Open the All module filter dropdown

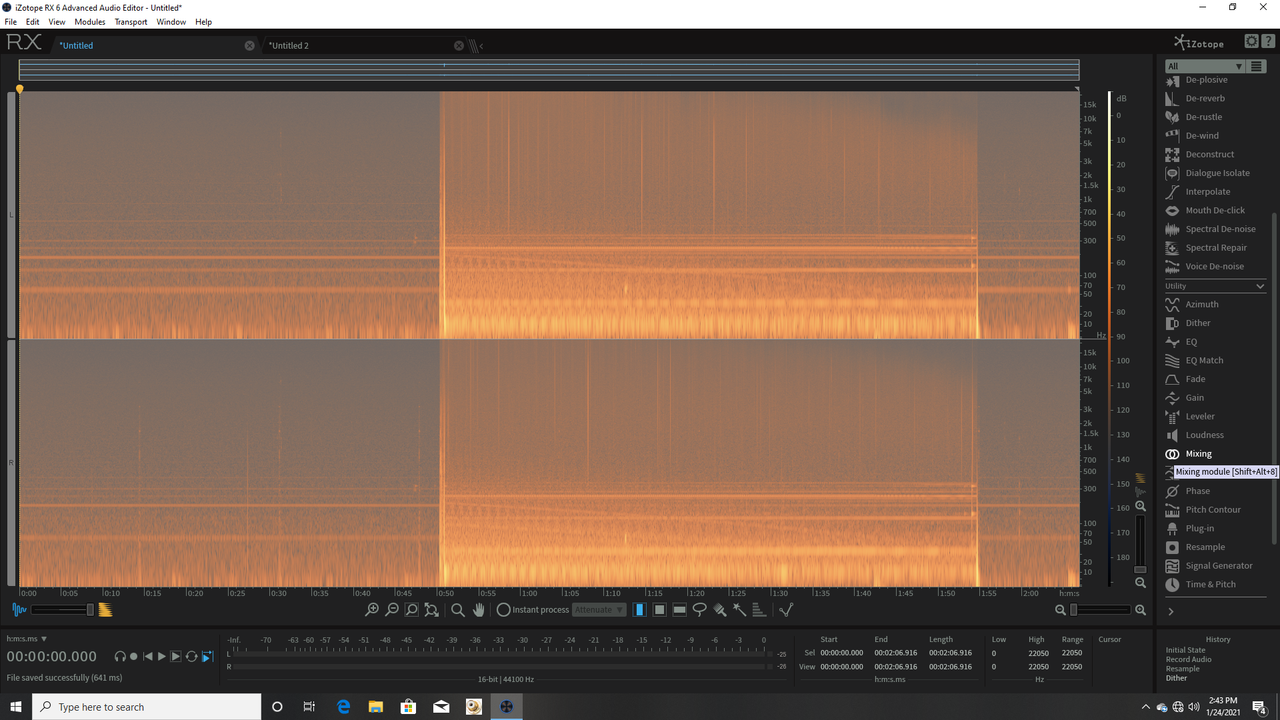click(1205, 66)
